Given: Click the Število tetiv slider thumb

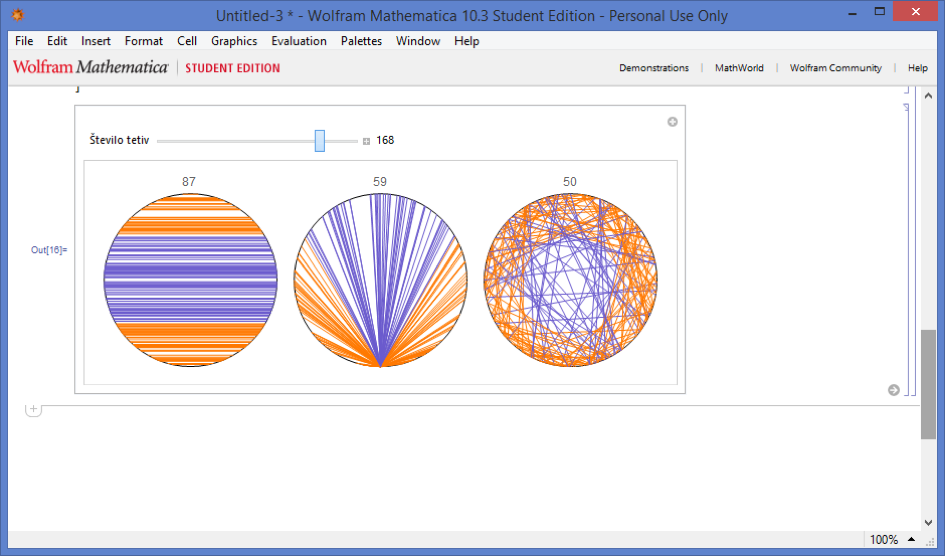Looking at the screenshot, I should point(320,141).
